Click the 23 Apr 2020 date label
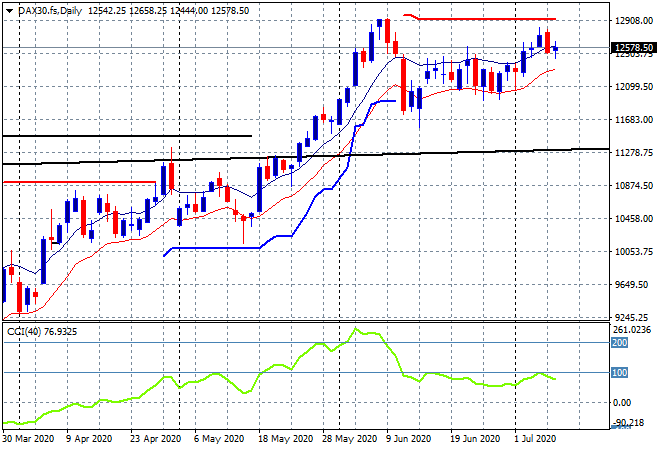The image size is (660, 450). (155, 439)
